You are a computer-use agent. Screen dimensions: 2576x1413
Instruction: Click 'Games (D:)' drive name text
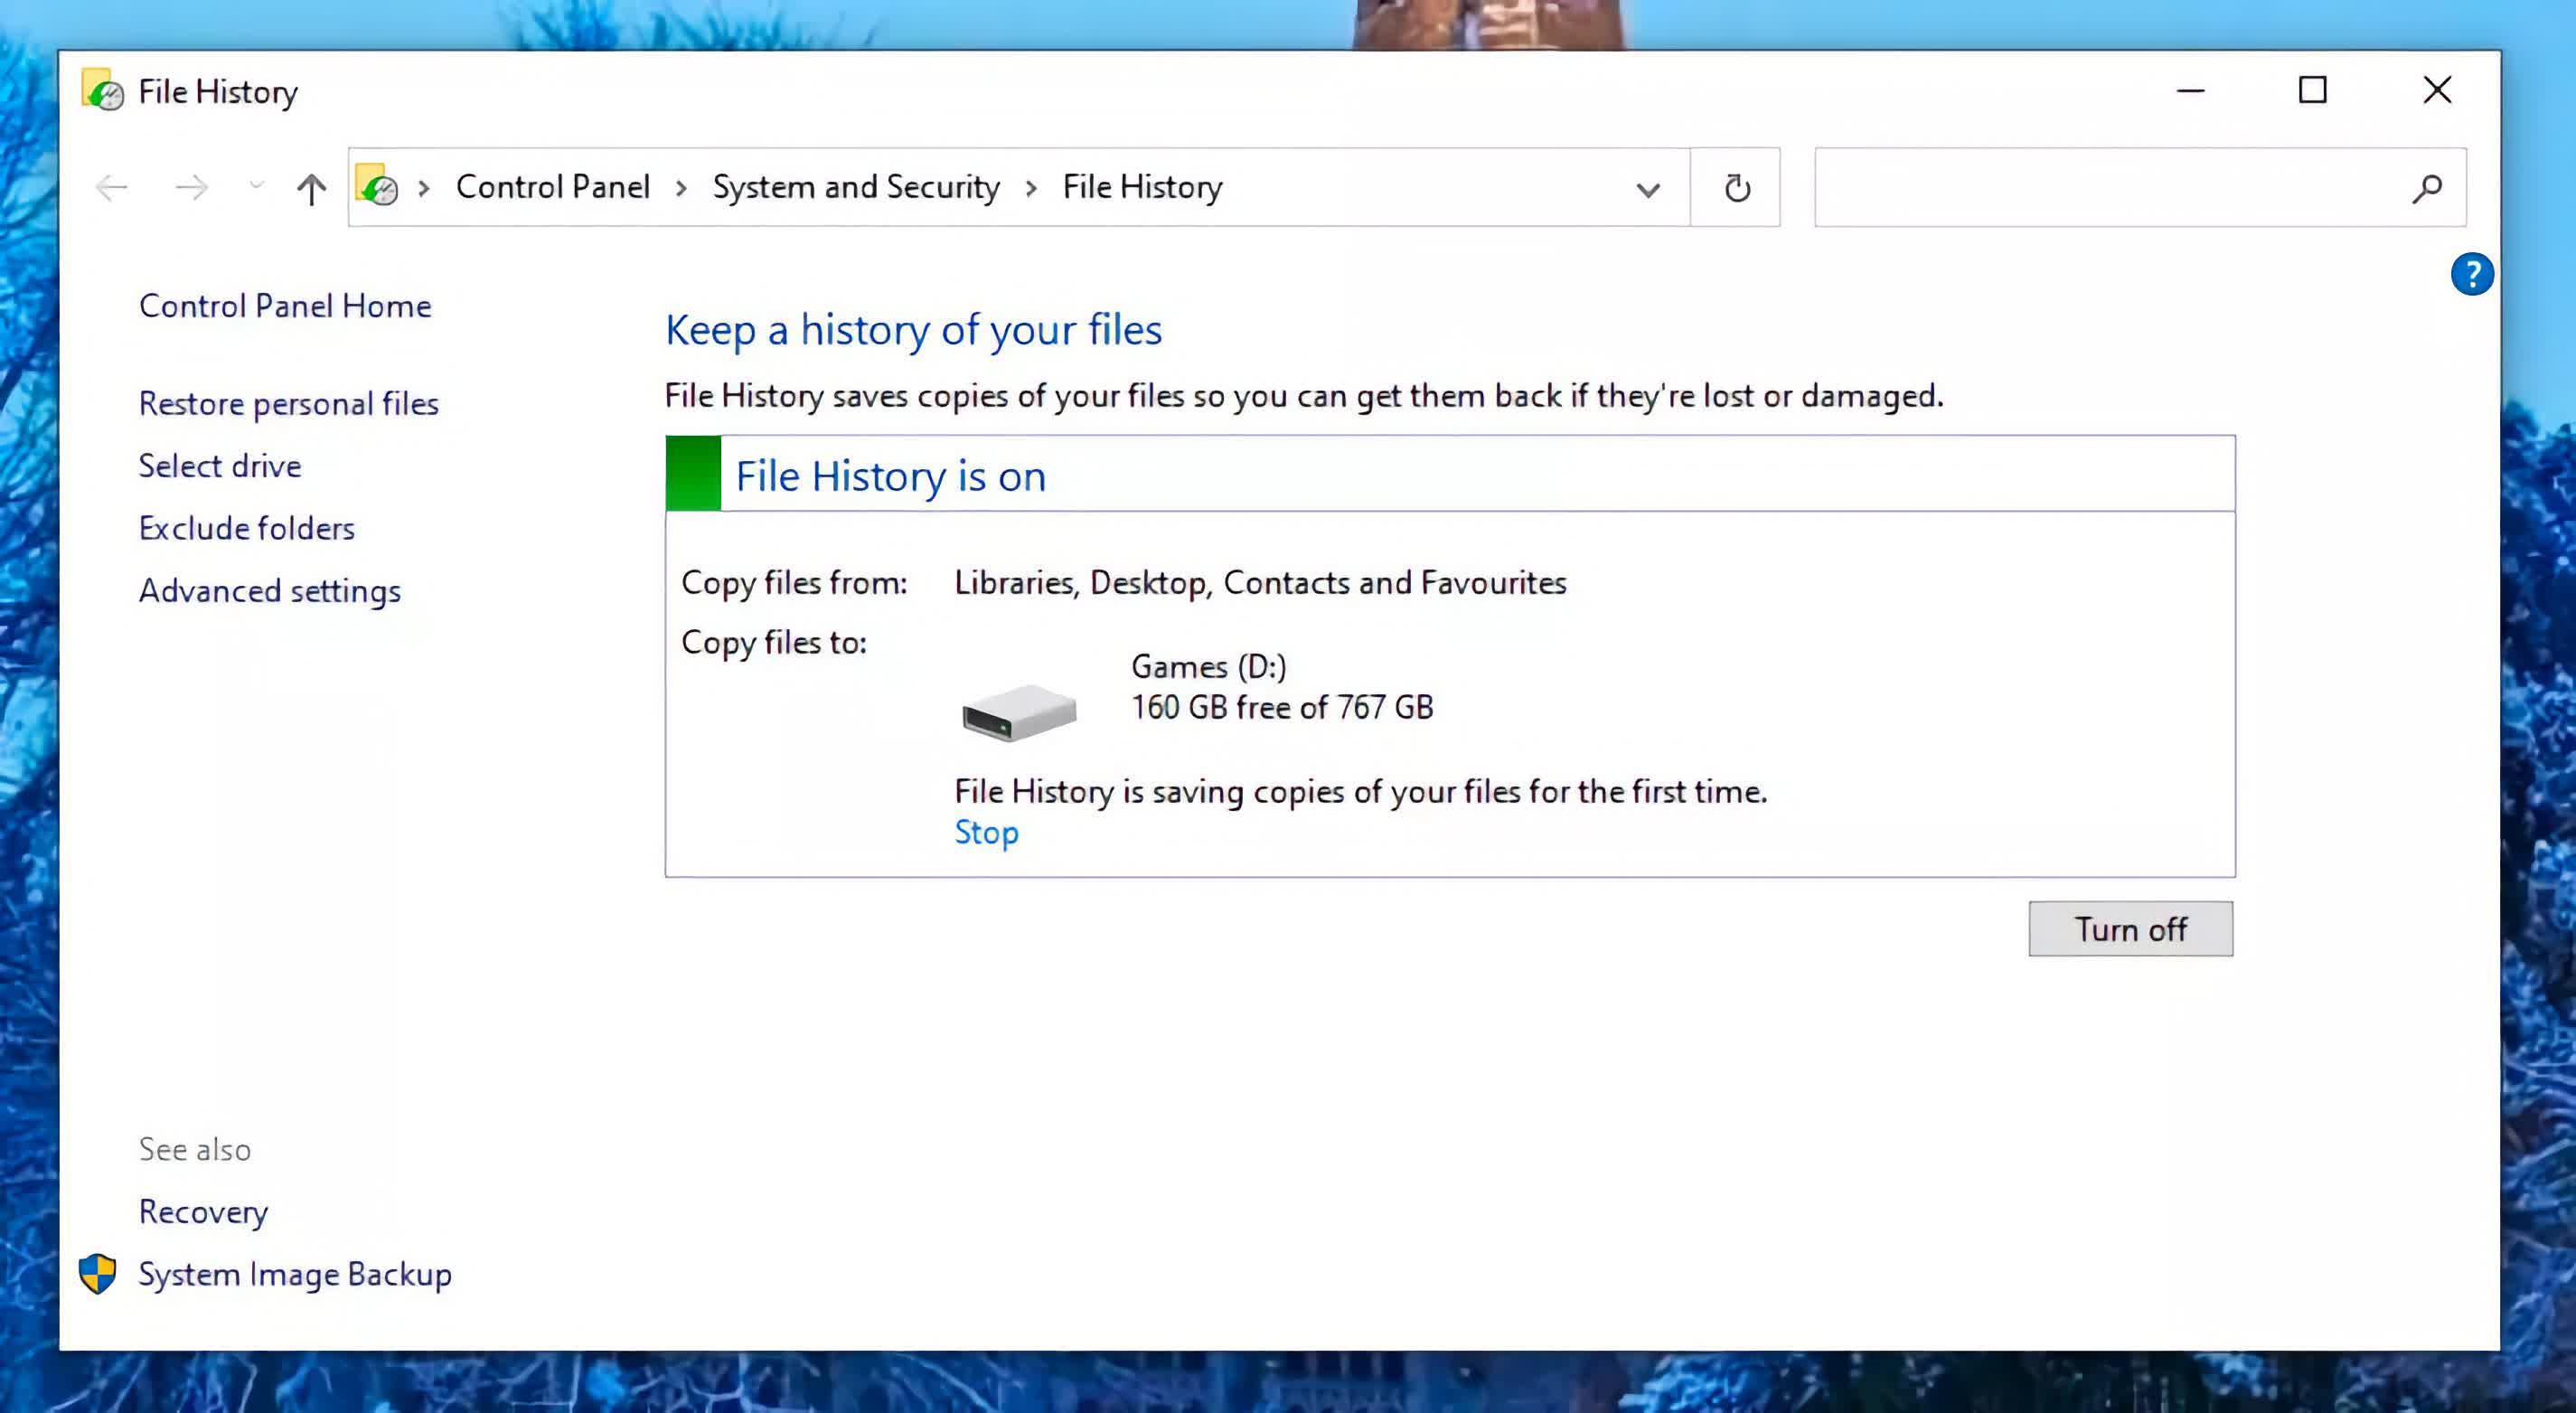coord(1208,667)
